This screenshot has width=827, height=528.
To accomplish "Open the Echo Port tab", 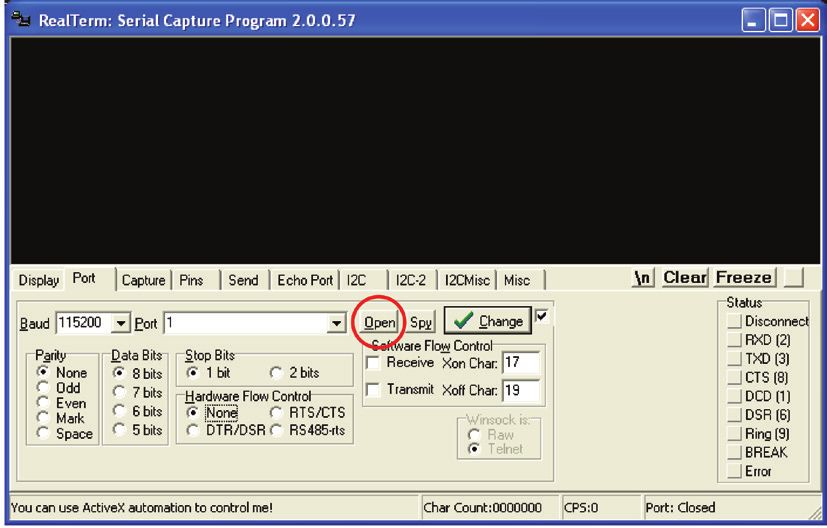I will 305,280.
